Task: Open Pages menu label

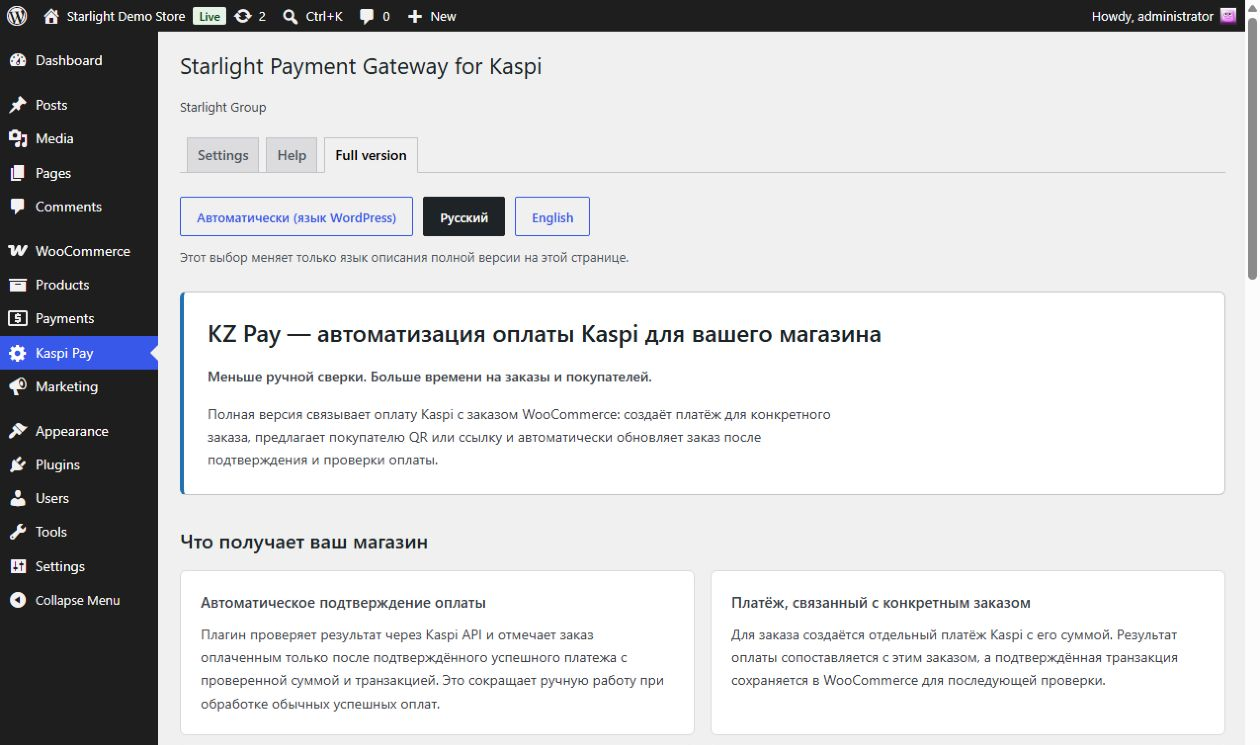Action: point(53,173)
